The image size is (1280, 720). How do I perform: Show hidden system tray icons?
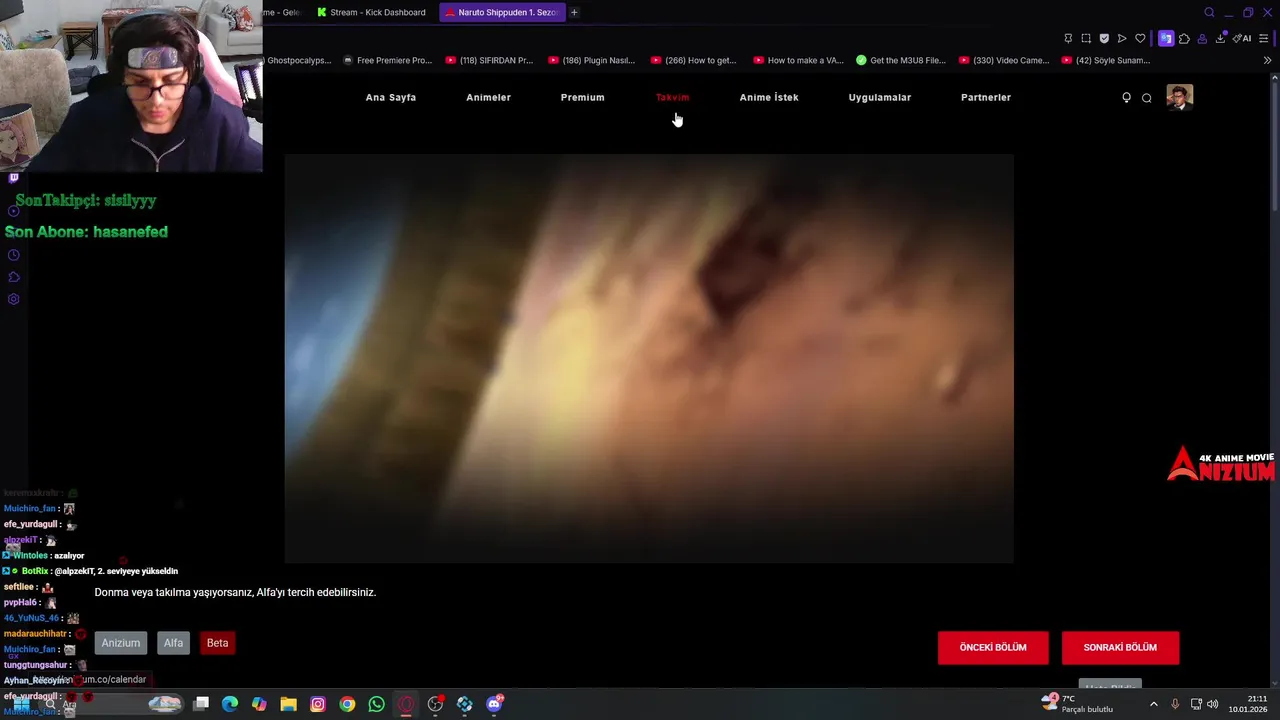coord(1153,704)
